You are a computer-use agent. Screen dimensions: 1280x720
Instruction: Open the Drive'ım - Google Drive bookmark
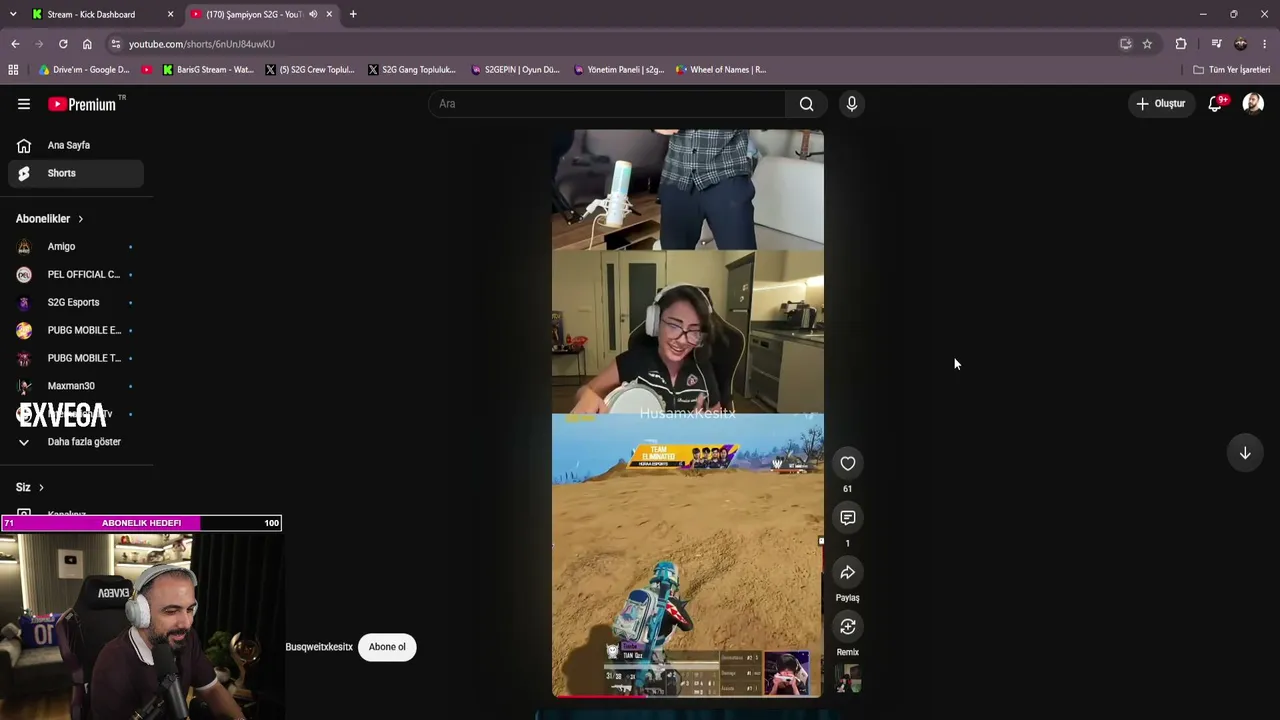click(x=84, y=70)
